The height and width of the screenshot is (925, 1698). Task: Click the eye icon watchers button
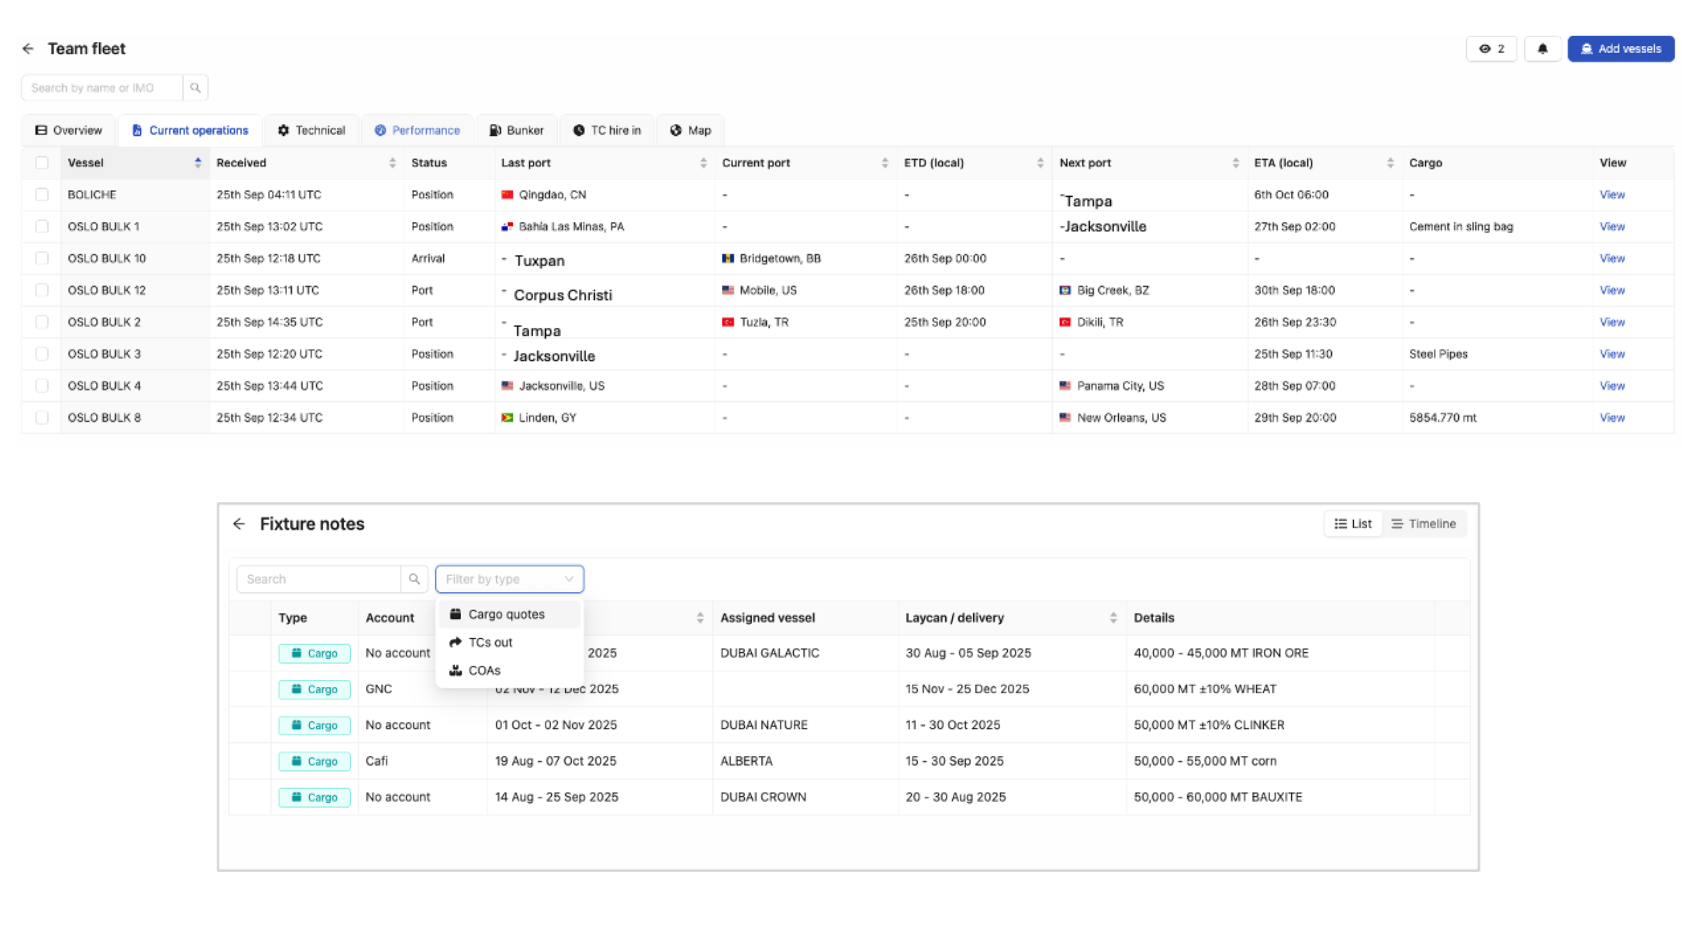[1491, 49]
